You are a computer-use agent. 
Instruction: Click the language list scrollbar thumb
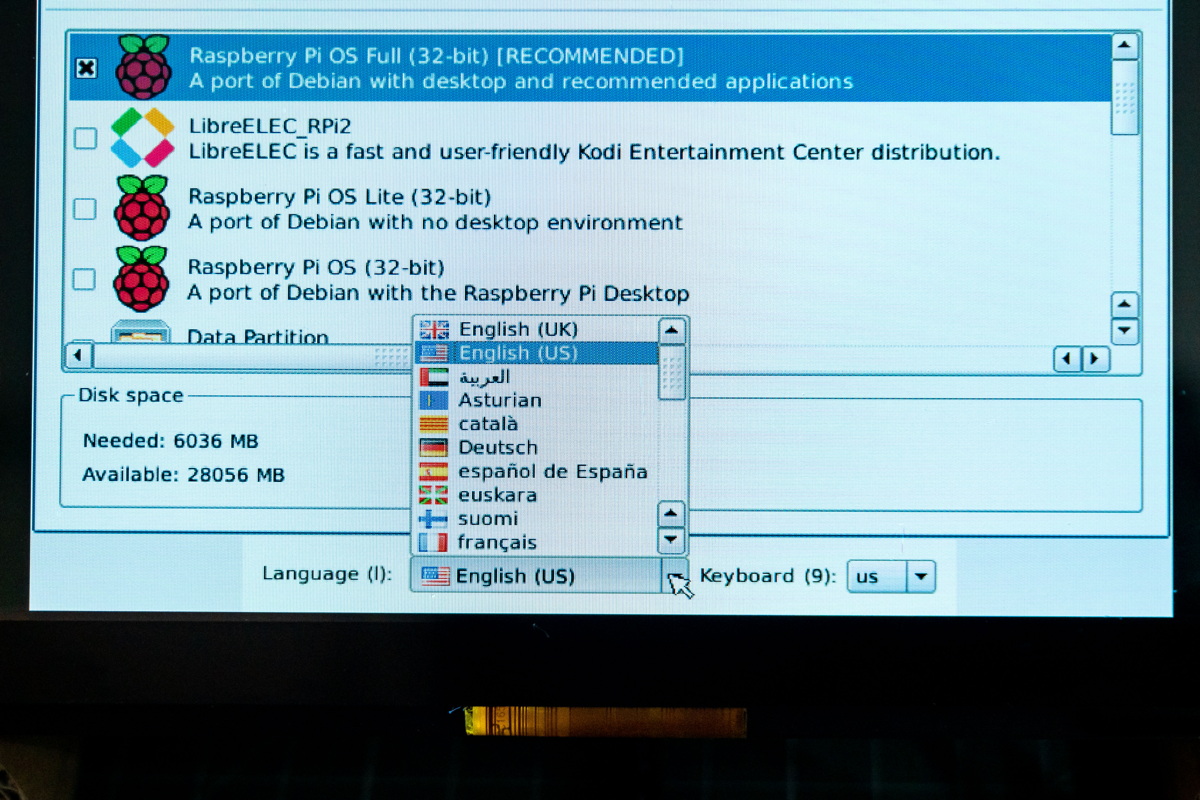click(672, 372)
